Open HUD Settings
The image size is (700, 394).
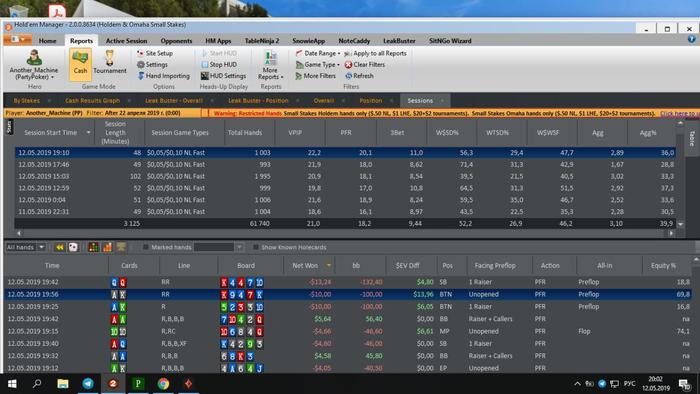223,76
